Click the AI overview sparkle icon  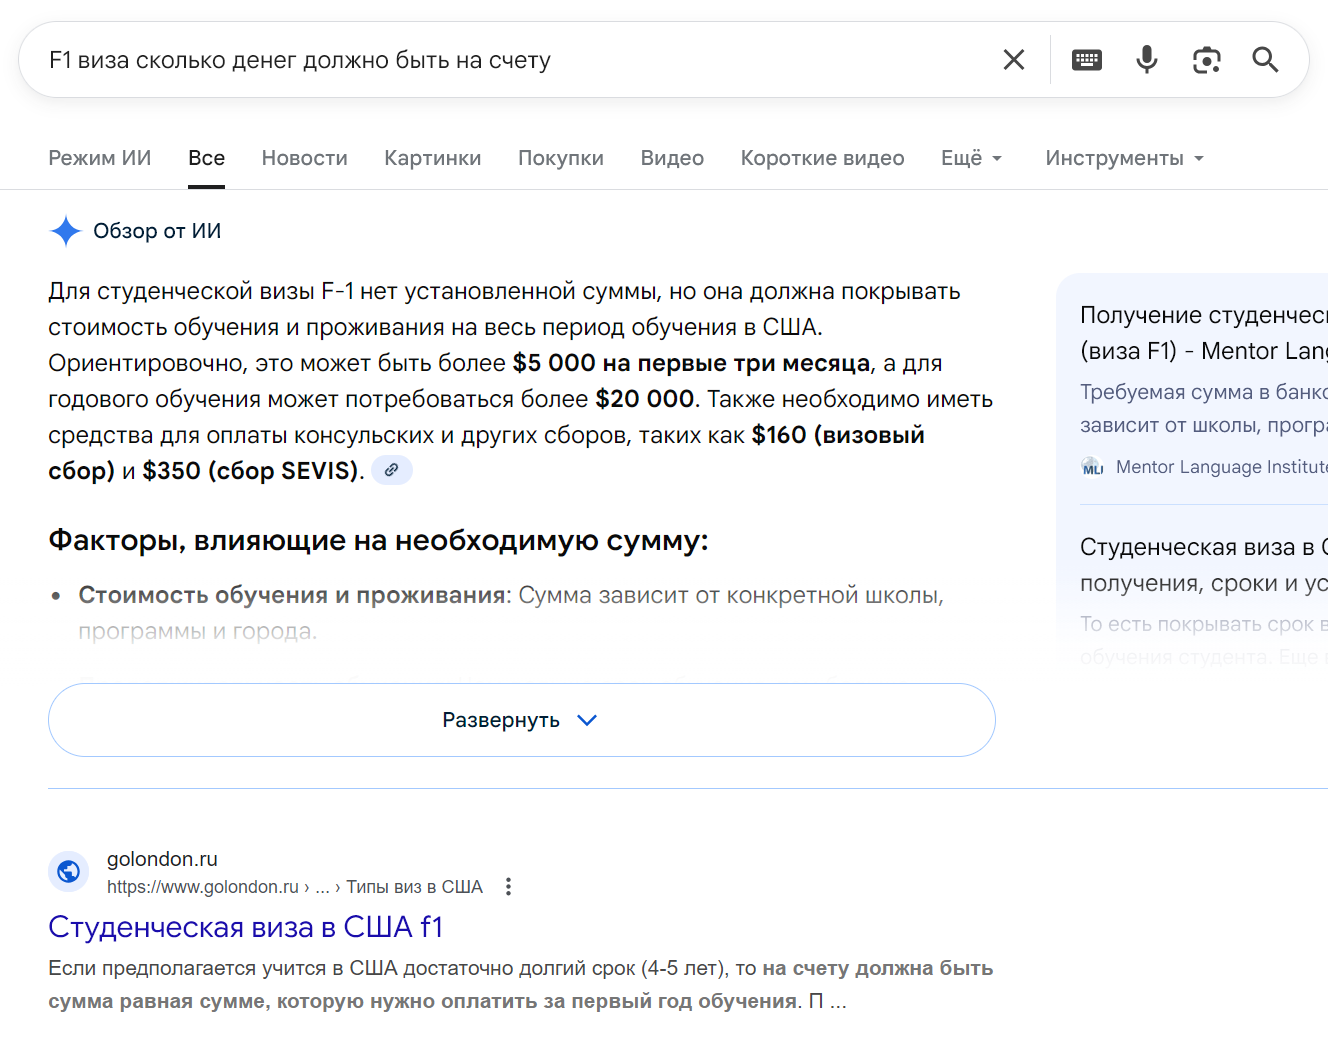point(66,231)
